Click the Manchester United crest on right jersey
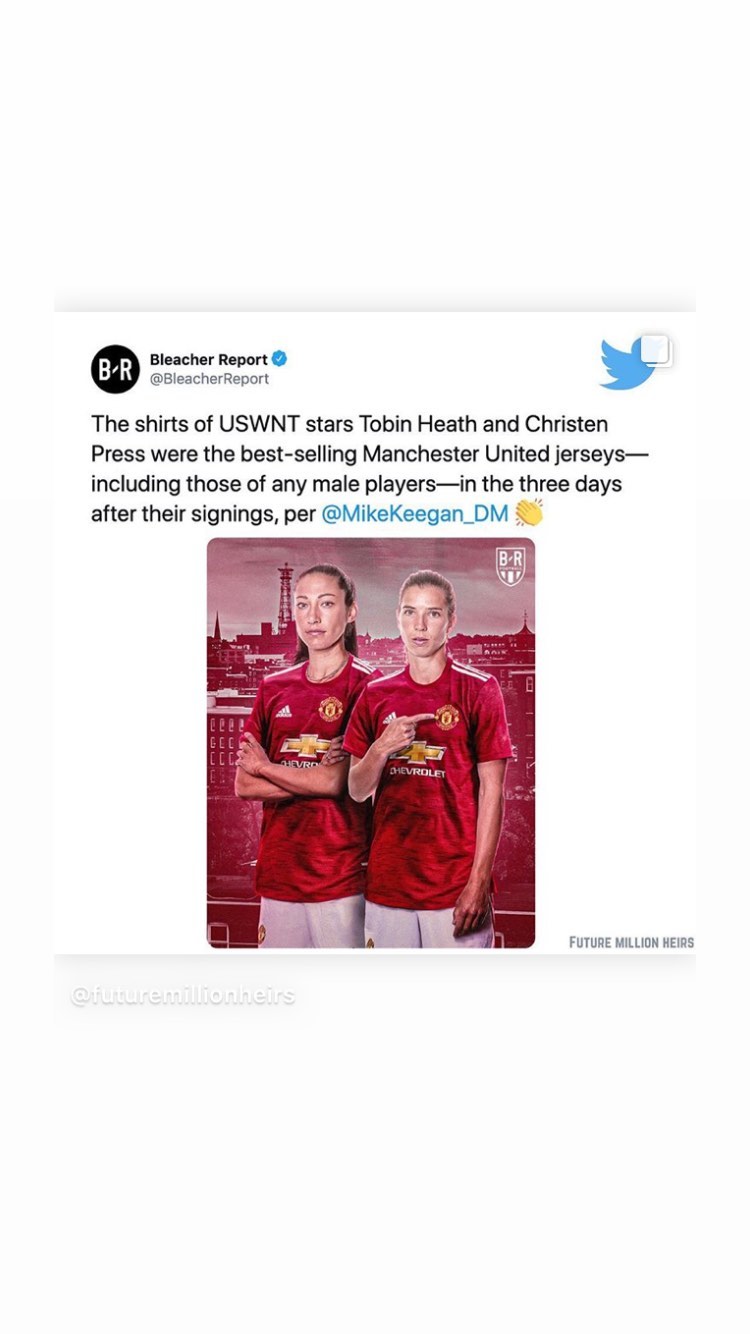Screen dimensions: 750x1334 tap(447, 716)
